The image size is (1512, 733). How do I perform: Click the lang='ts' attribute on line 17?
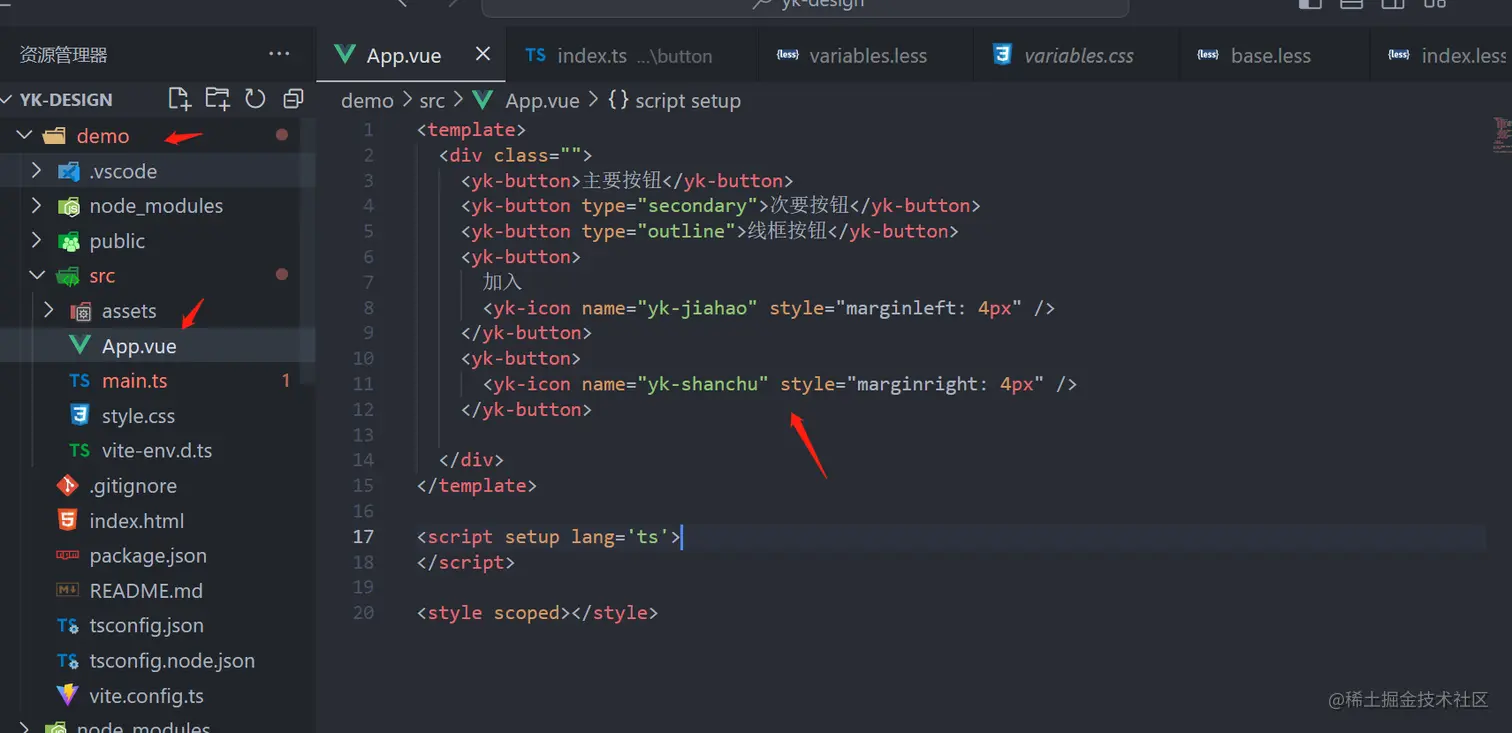(x=620, y=537)
